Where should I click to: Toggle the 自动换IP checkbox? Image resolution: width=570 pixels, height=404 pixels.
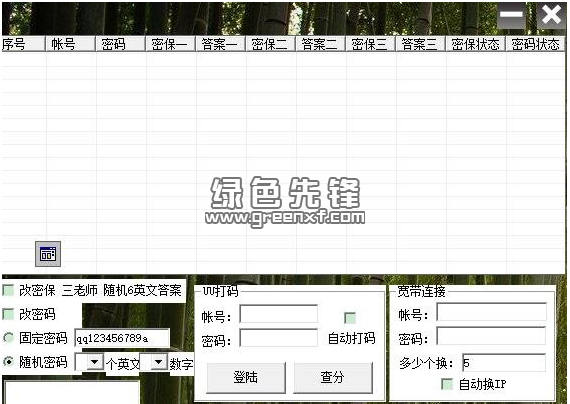[447, 384]
